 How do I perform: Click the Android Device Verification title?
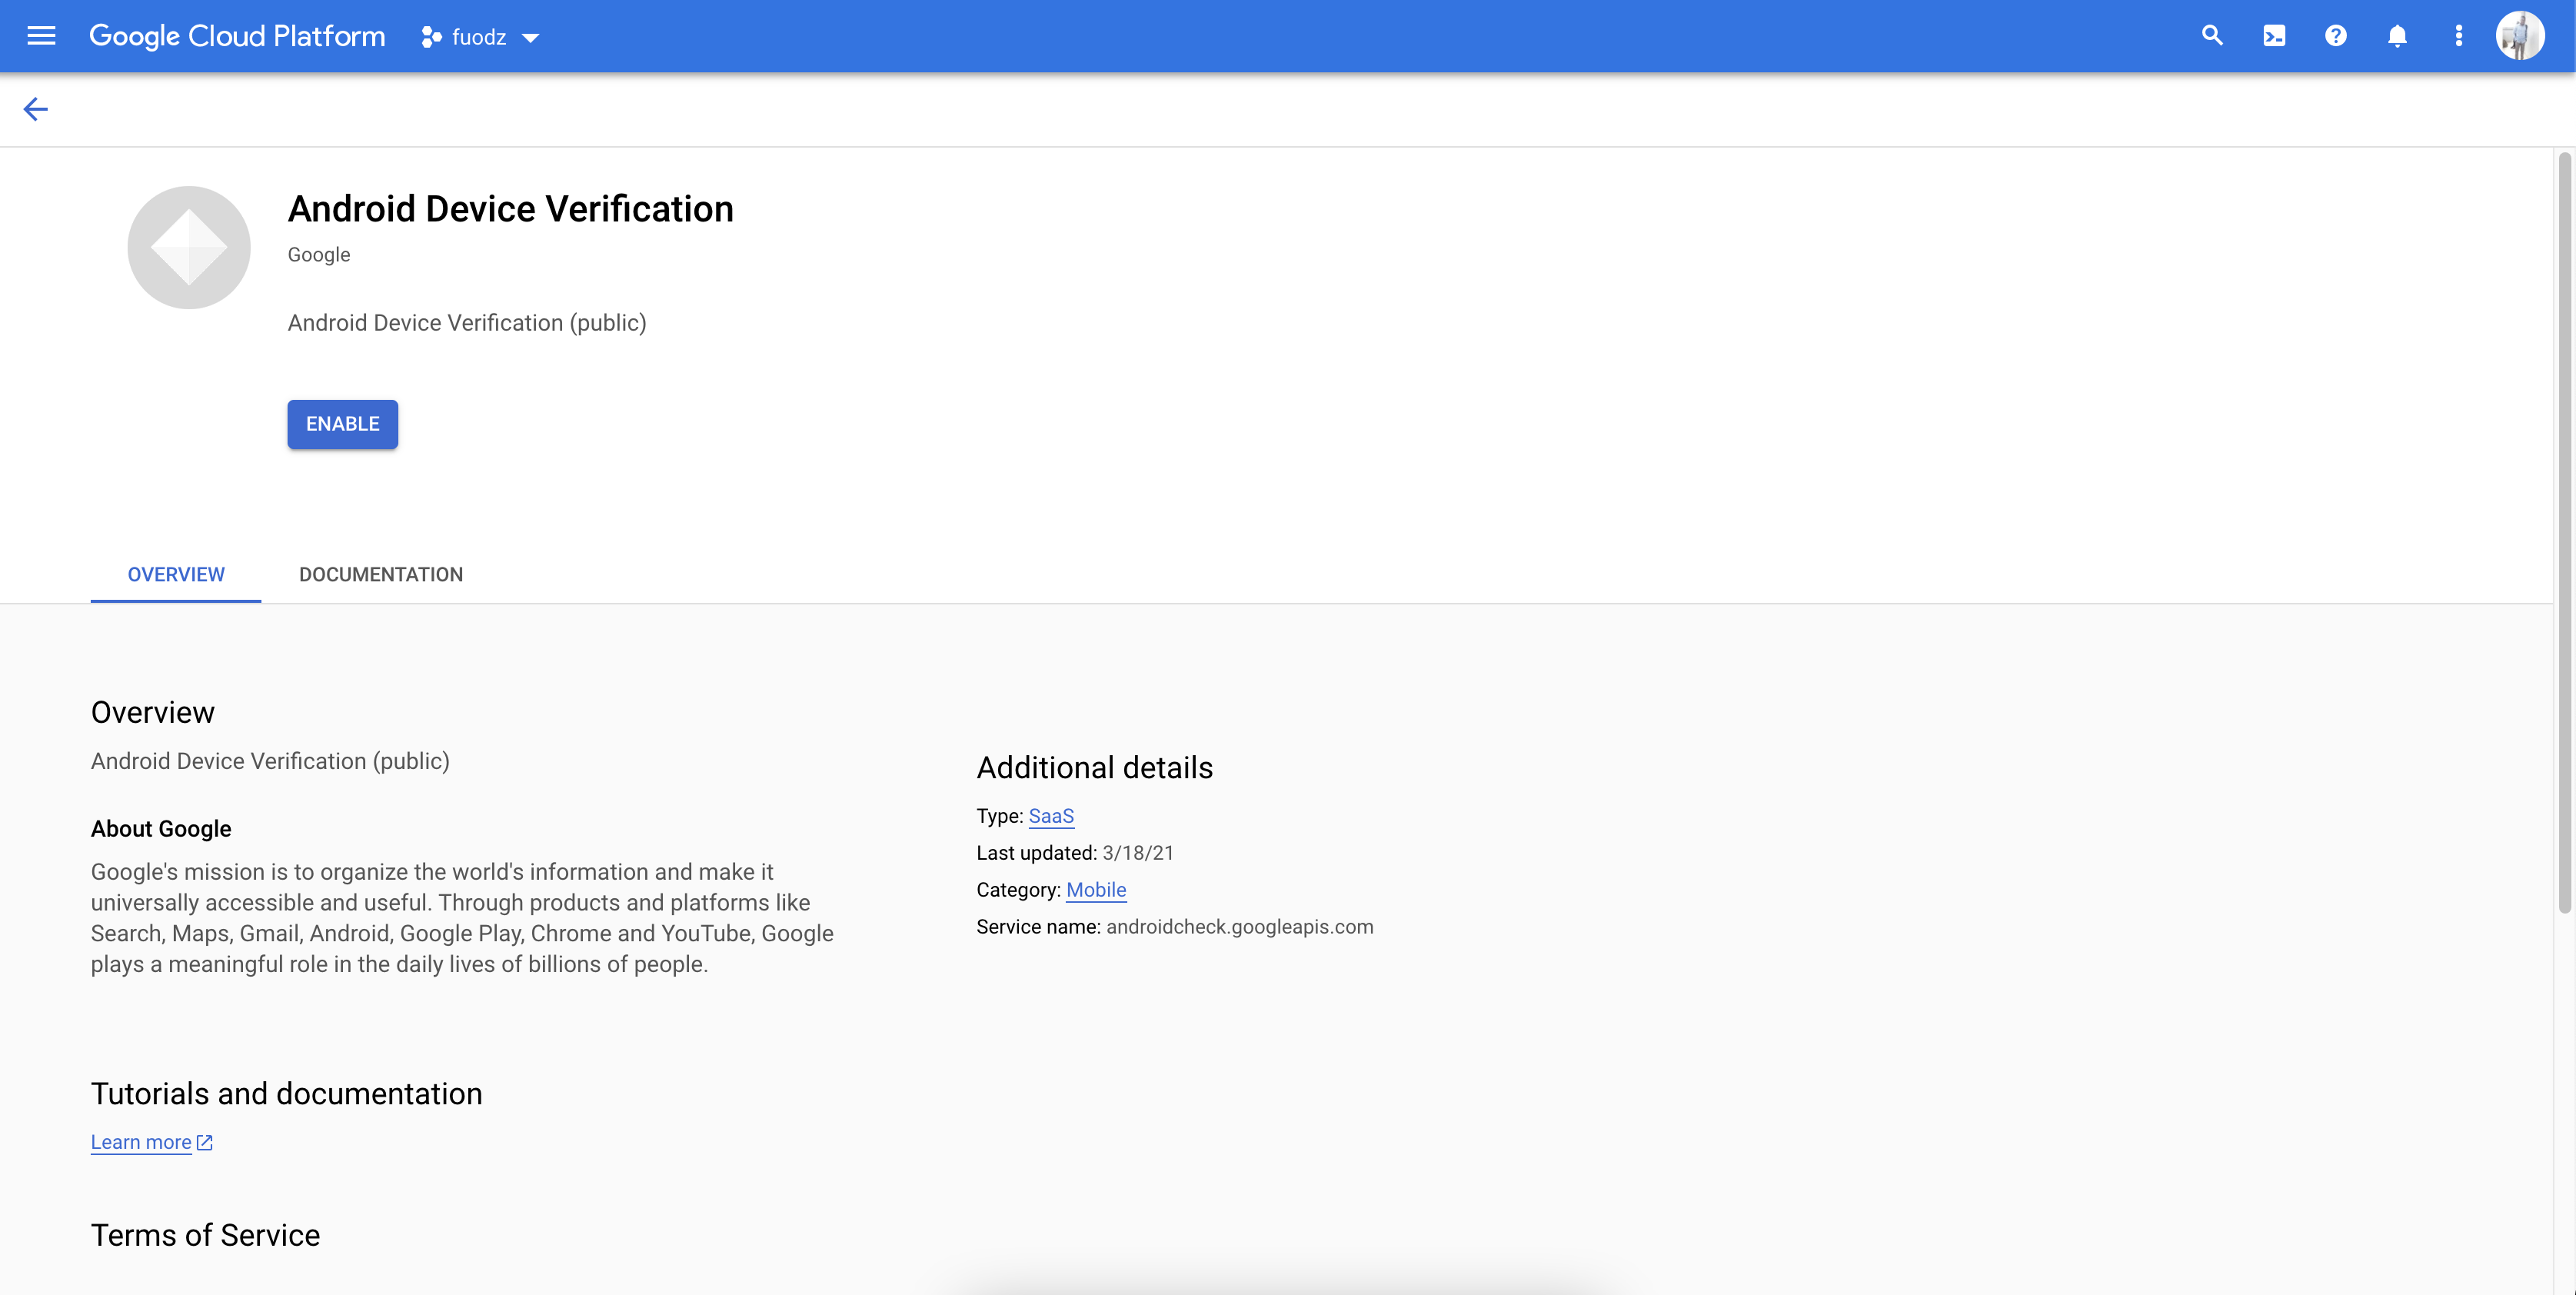511,209
